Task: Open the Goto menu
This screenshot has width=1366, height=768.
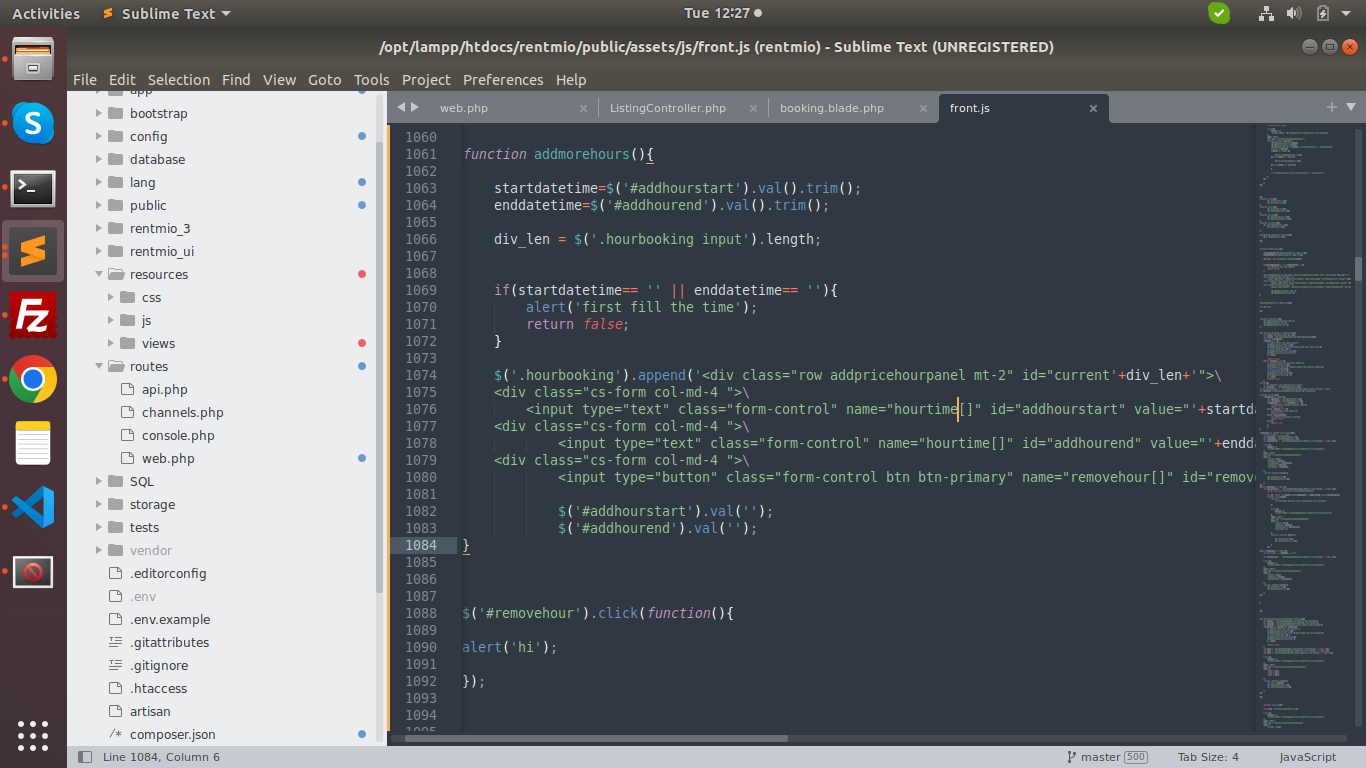Action: pos(325,80)
